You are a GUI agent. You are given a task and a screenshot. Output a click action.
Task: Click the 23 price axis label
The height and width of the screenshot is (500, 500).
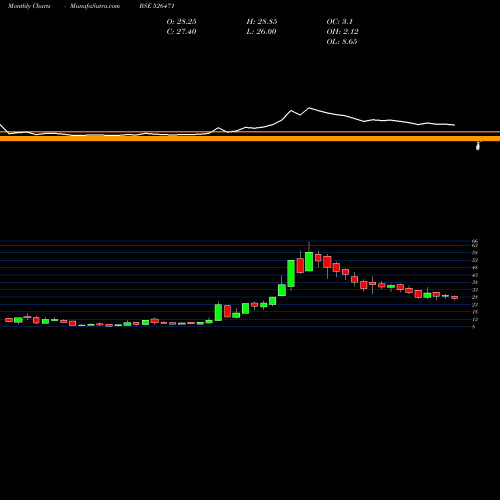tap(475, 305)
